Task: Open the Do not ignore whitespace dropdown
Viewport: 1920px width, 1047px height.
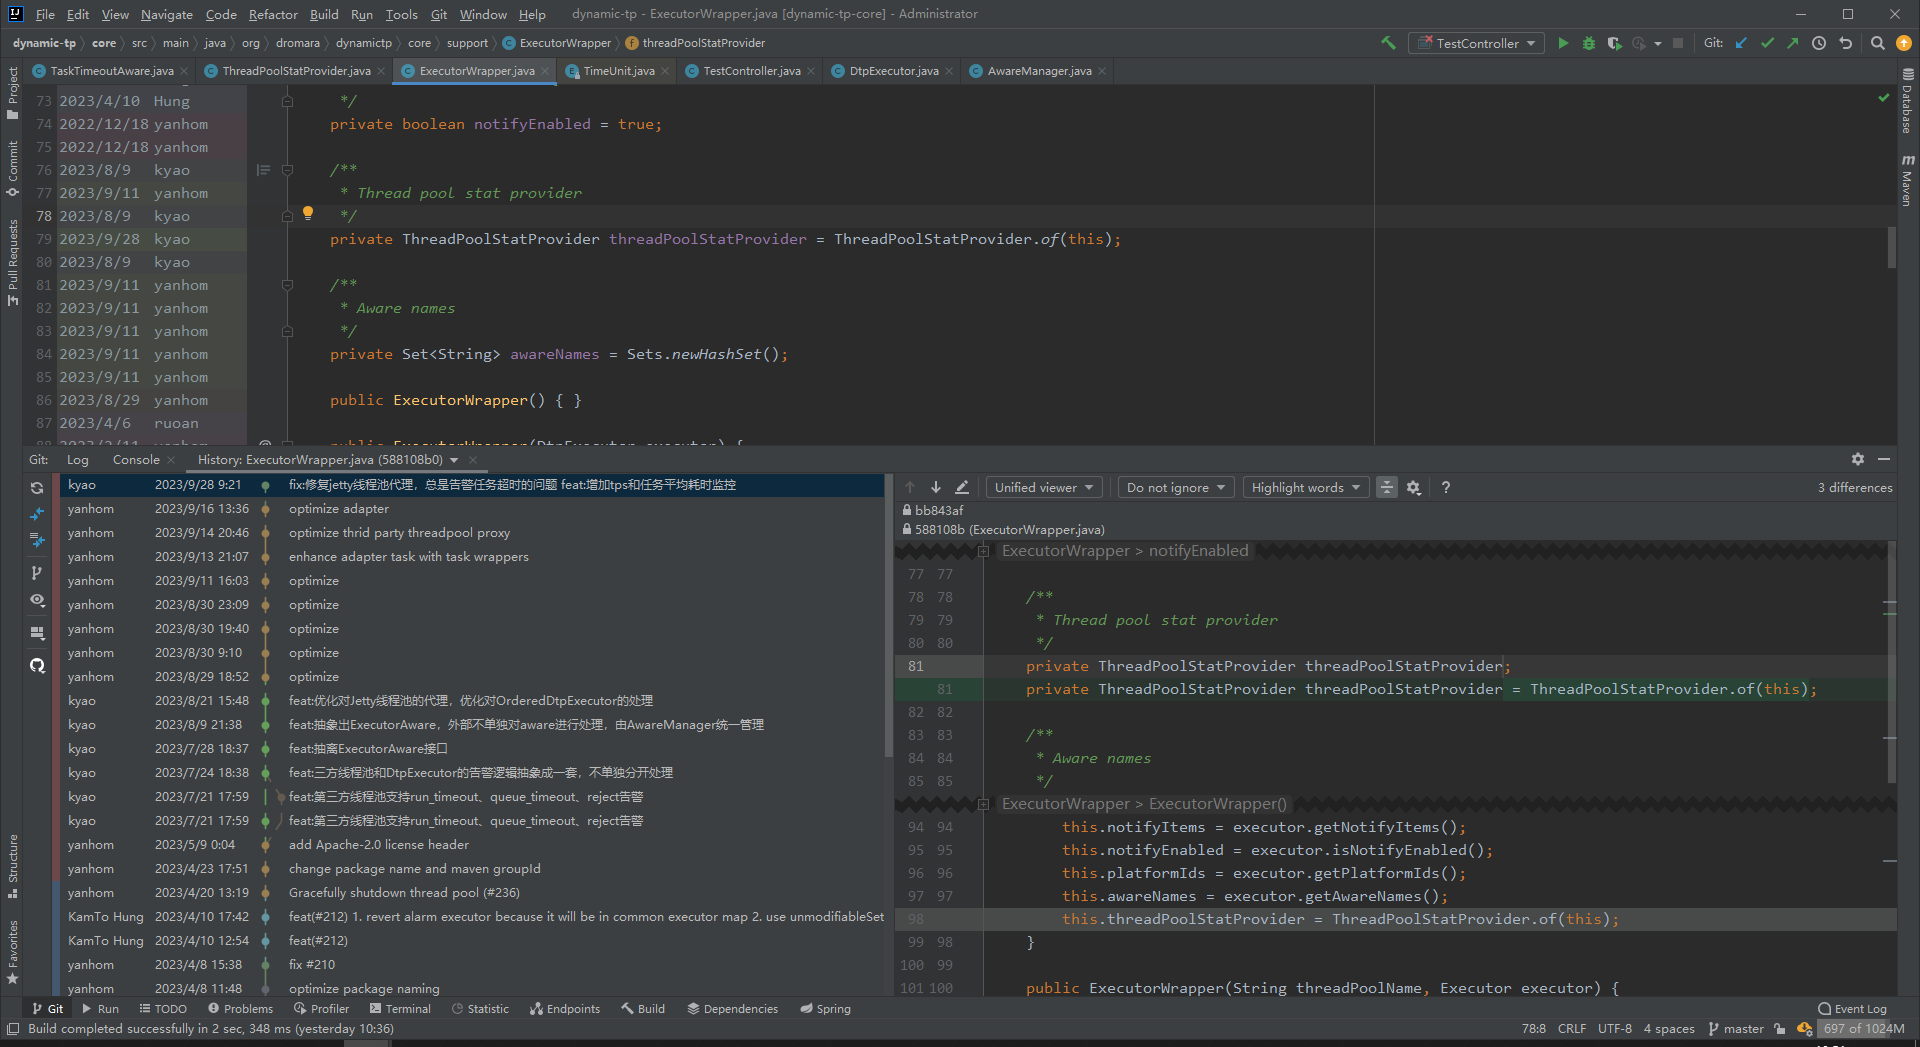Action: click(1175, 487)
